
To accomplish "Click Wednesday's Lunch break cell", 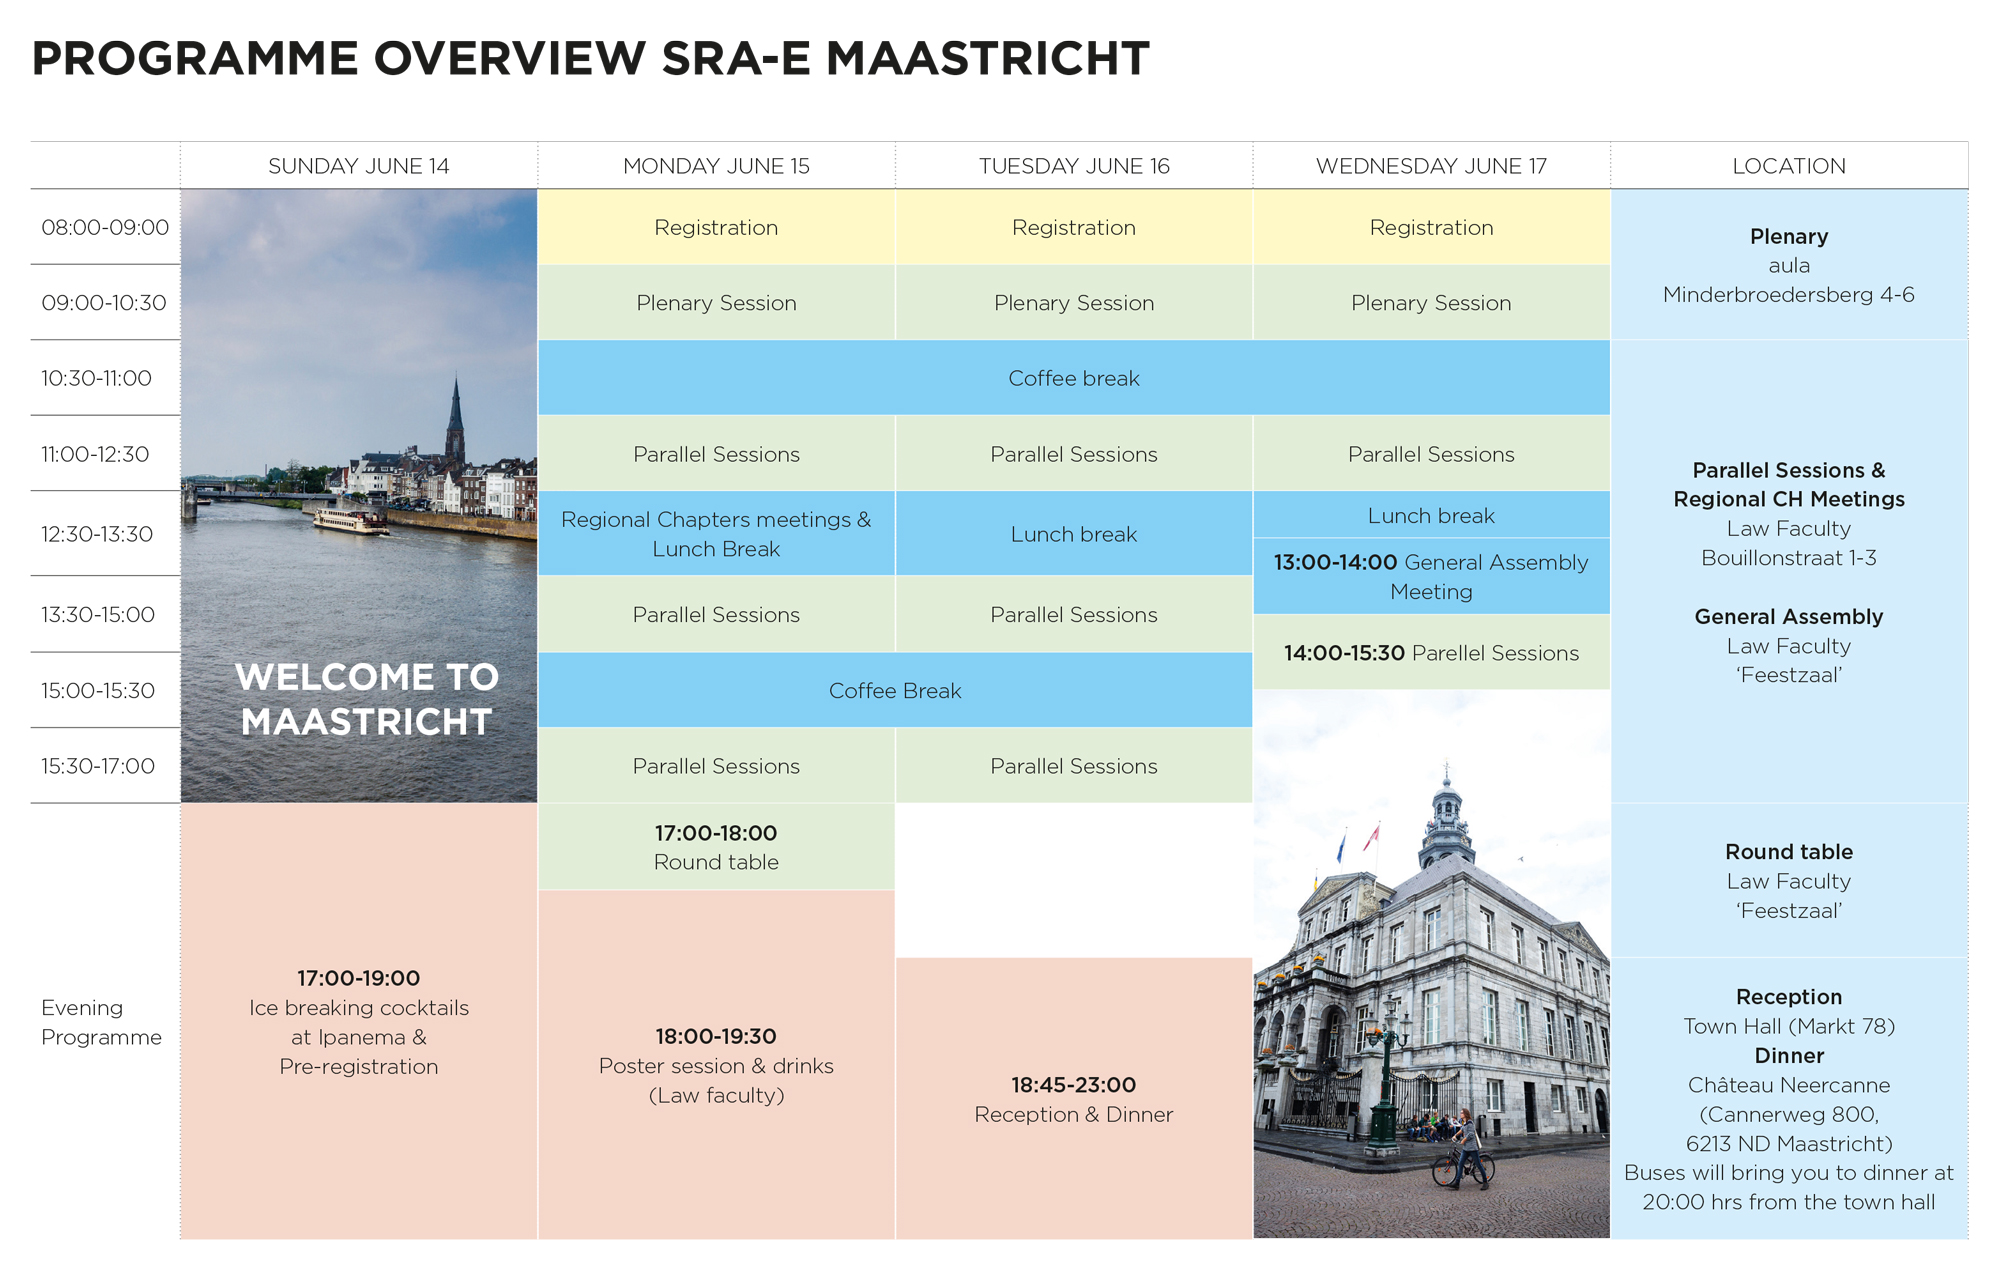I will coord(1431,515).
